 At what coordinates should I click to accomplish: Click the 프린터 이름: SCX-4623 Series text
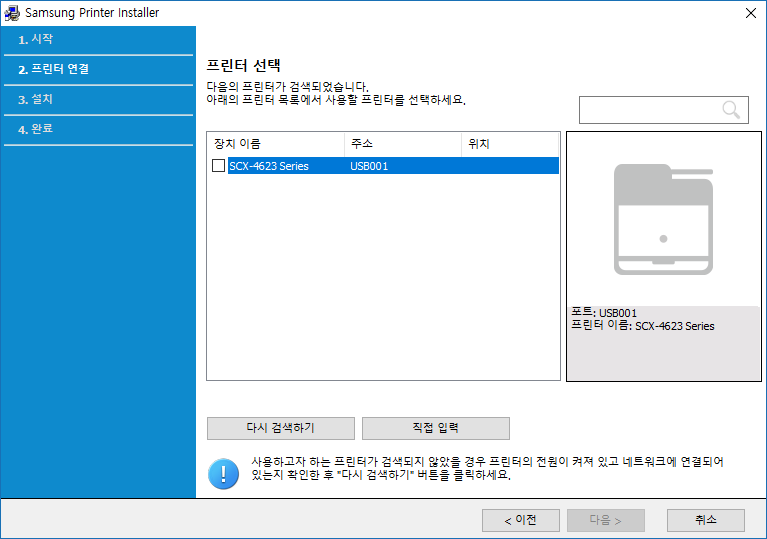(643, 326)
